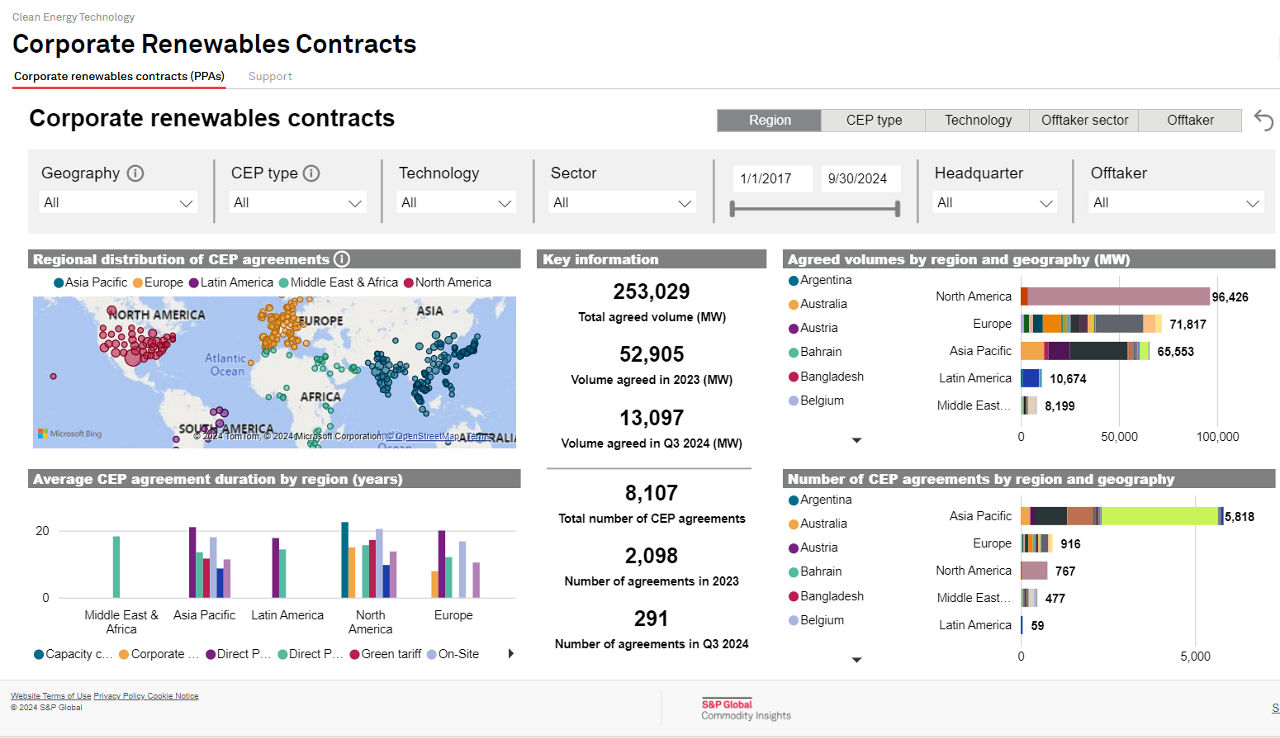Toggle Asia Pacific in map legend

[90, 283]
